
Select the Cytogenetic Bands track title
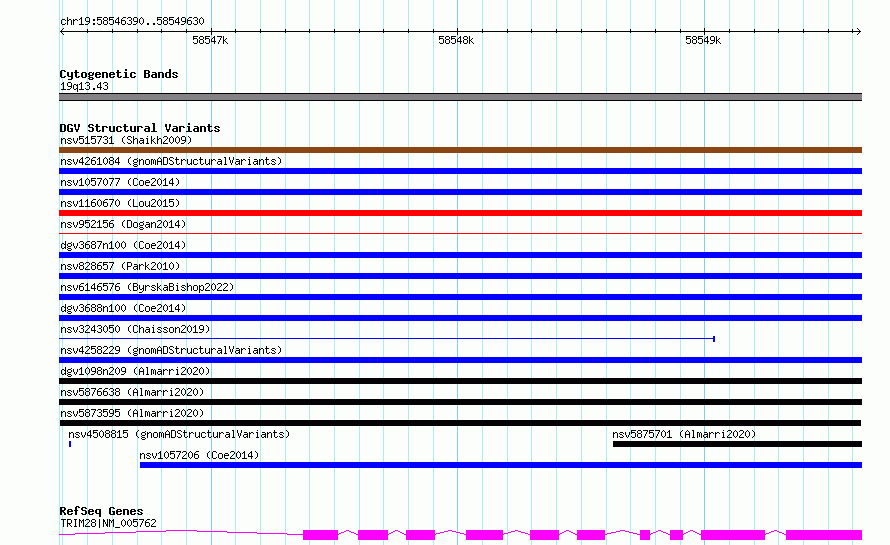pos(119,74)
